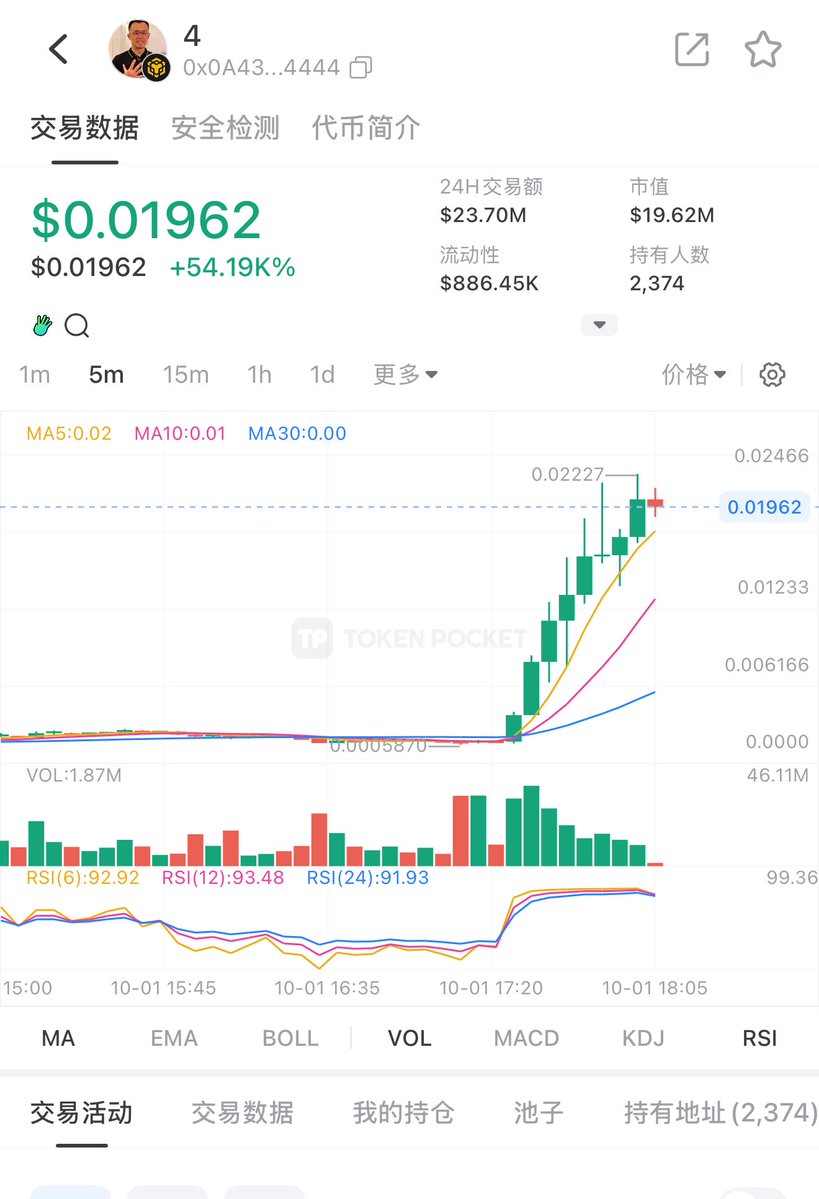Open the 代币简介 tab
This screenshot has height=1199, width=819.
[x=366, y=128]
